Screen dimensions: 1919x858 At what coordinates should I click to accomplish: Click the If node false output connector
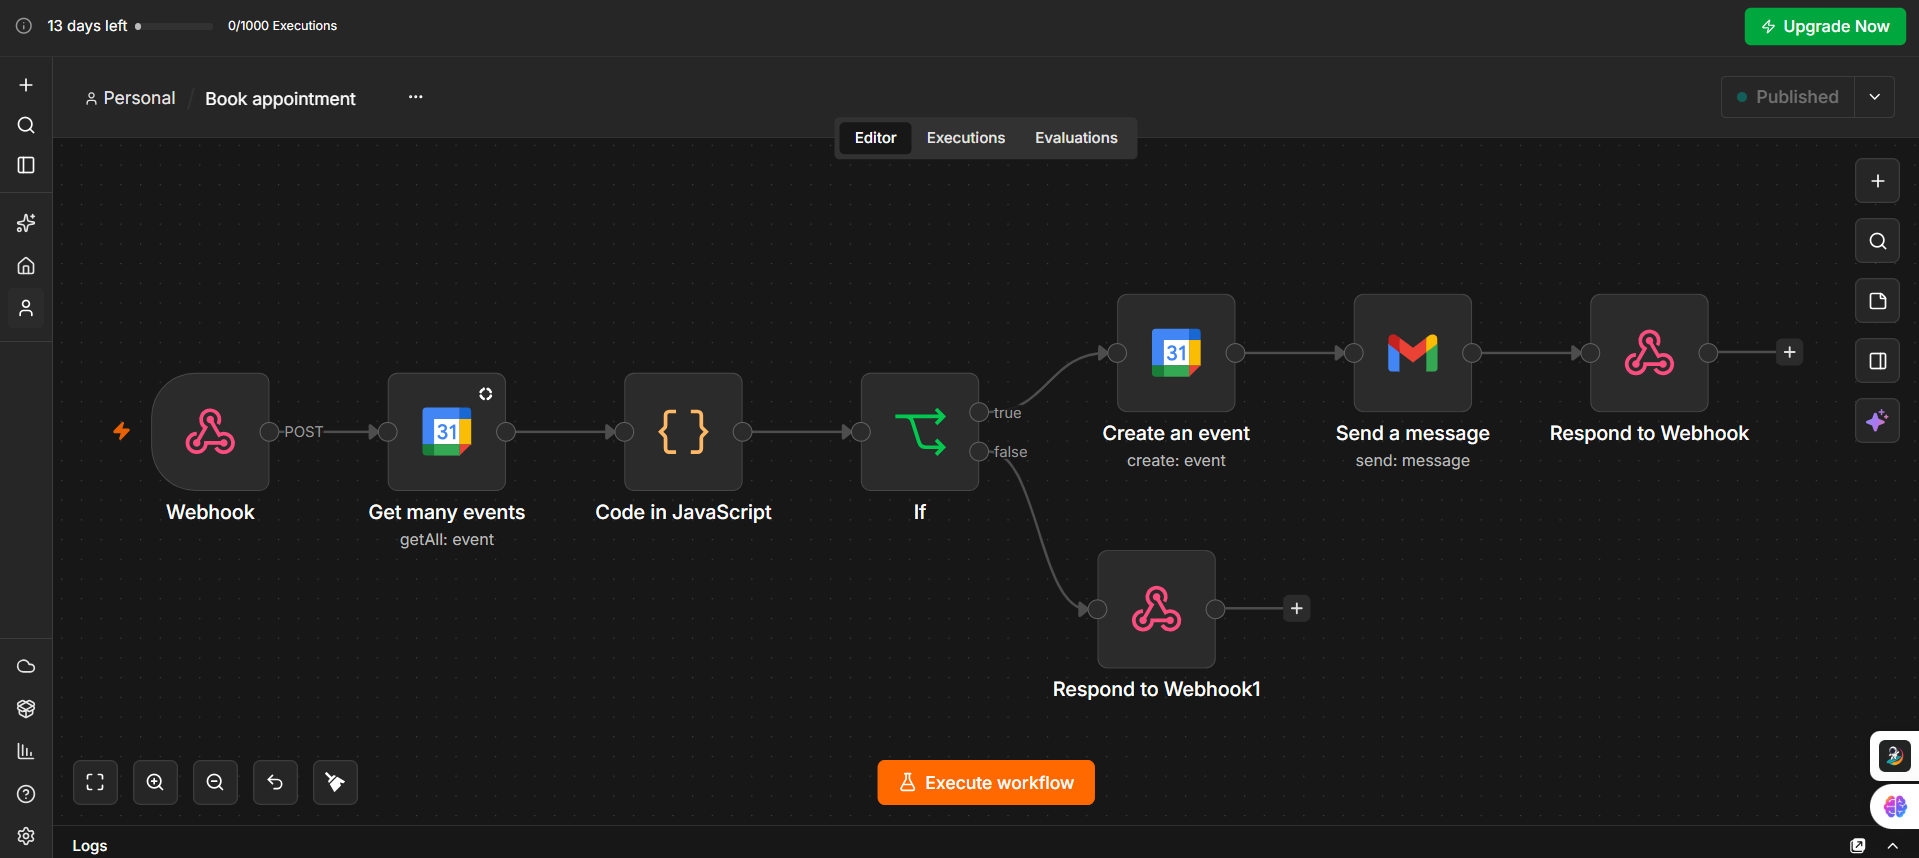pyautogui.click(x=979, y=452)
